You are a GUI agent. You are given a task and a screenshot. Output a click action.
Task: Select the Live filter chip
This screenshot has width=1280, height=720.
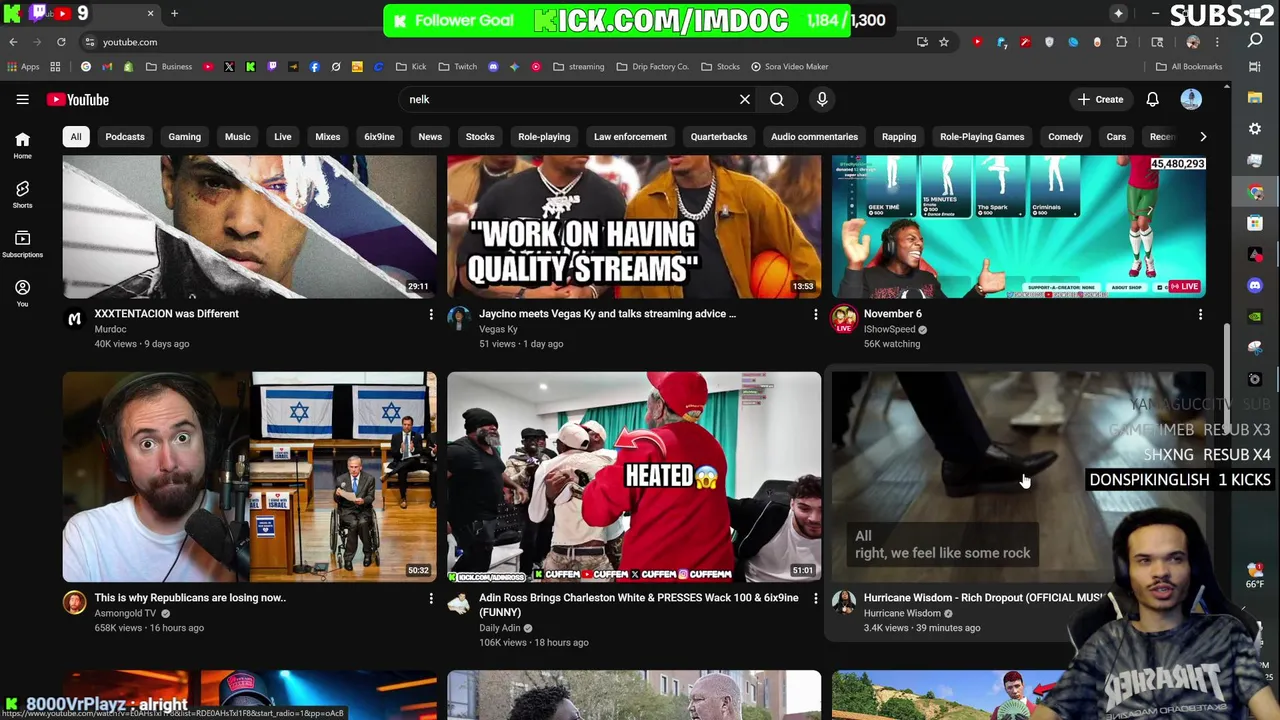283,137
